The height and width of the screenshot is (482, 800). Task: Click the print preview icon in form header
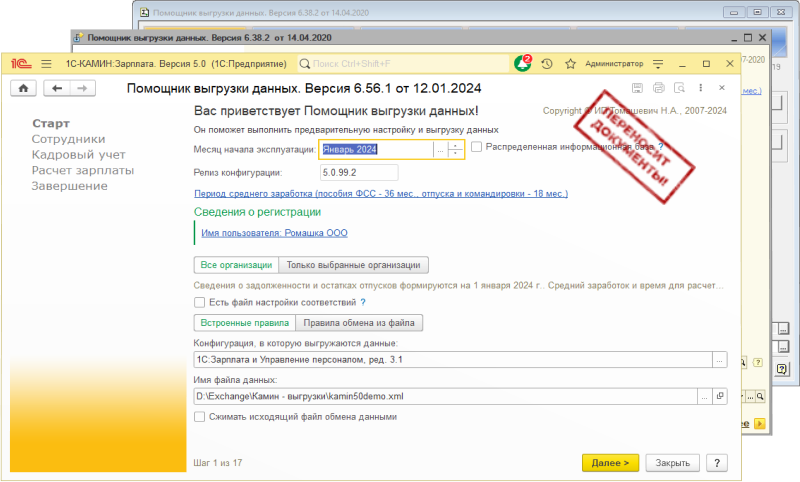(680, 88)
